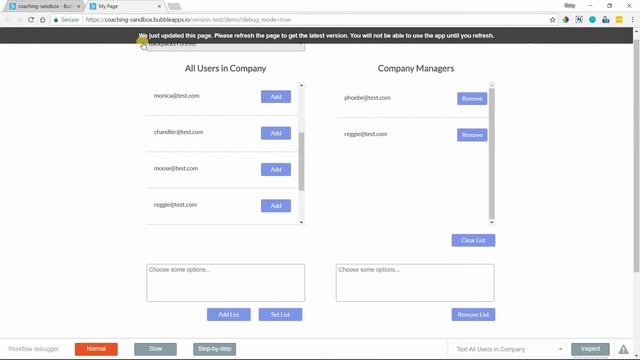Switch to the coaching-sandbox tab
Viewport: 640px width, 360px height.
[x=43, y=7]
